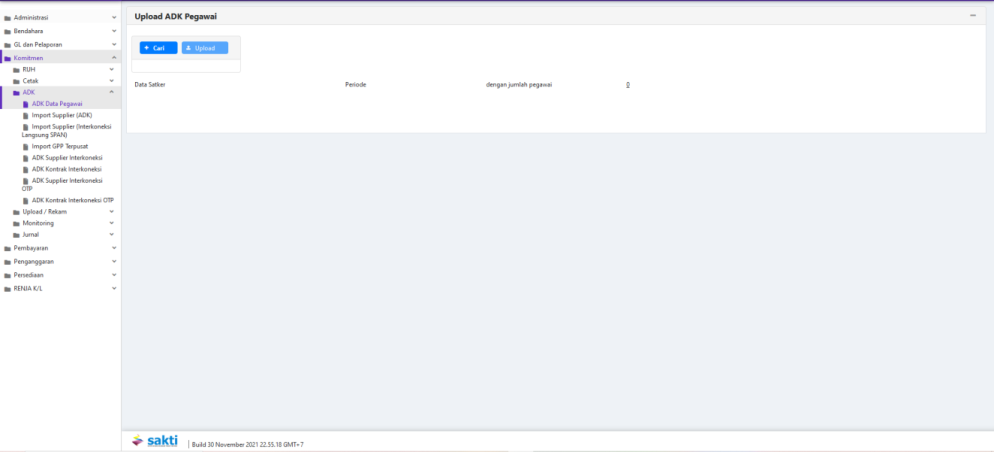The height and width of the screenshot is (452, 994).
Task: Expand the Pembayaran menu chevron
Action: [114, 247]
